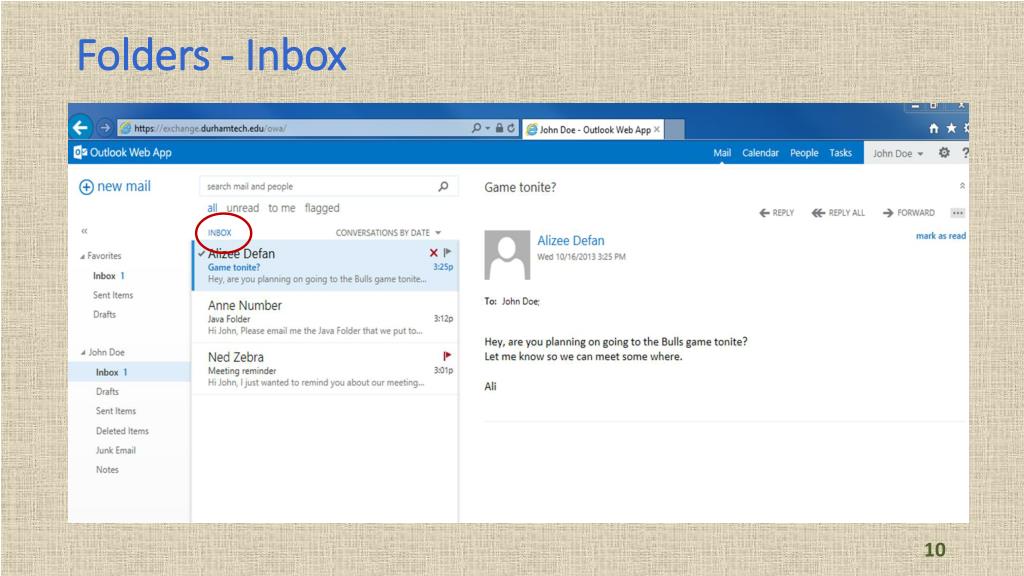Open the Anne Number 'Java Folder' message
The width and height of the screenshot is (1024, 576).
(x=325, y=317)
